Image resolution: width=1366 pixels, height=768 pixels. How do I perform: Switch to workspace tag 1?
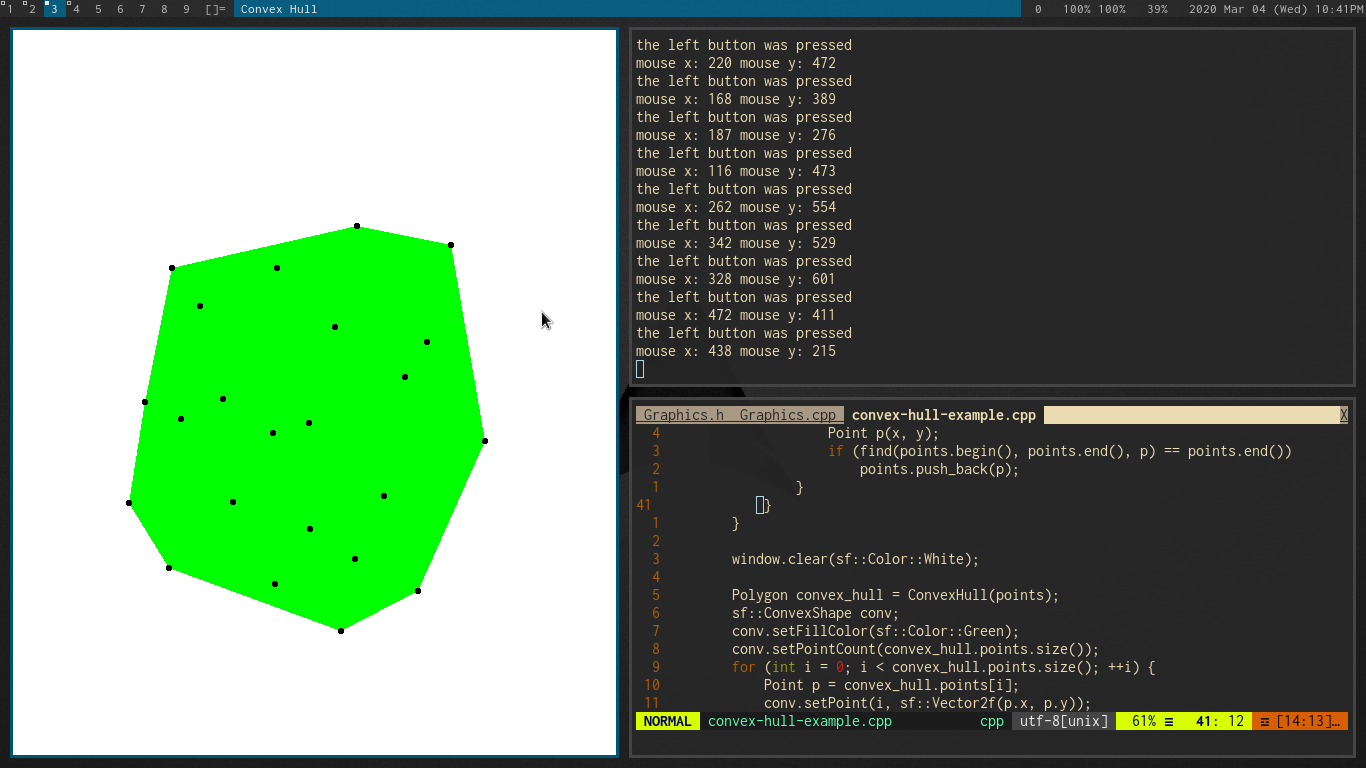[10, 9]
